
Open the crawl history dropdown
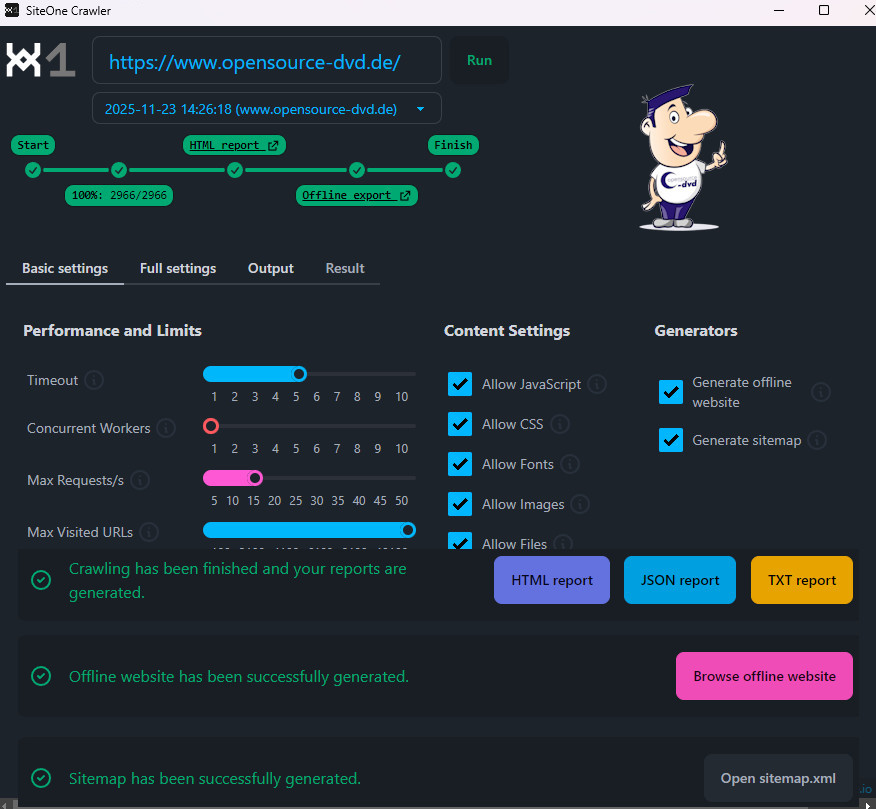coord(420,109)
